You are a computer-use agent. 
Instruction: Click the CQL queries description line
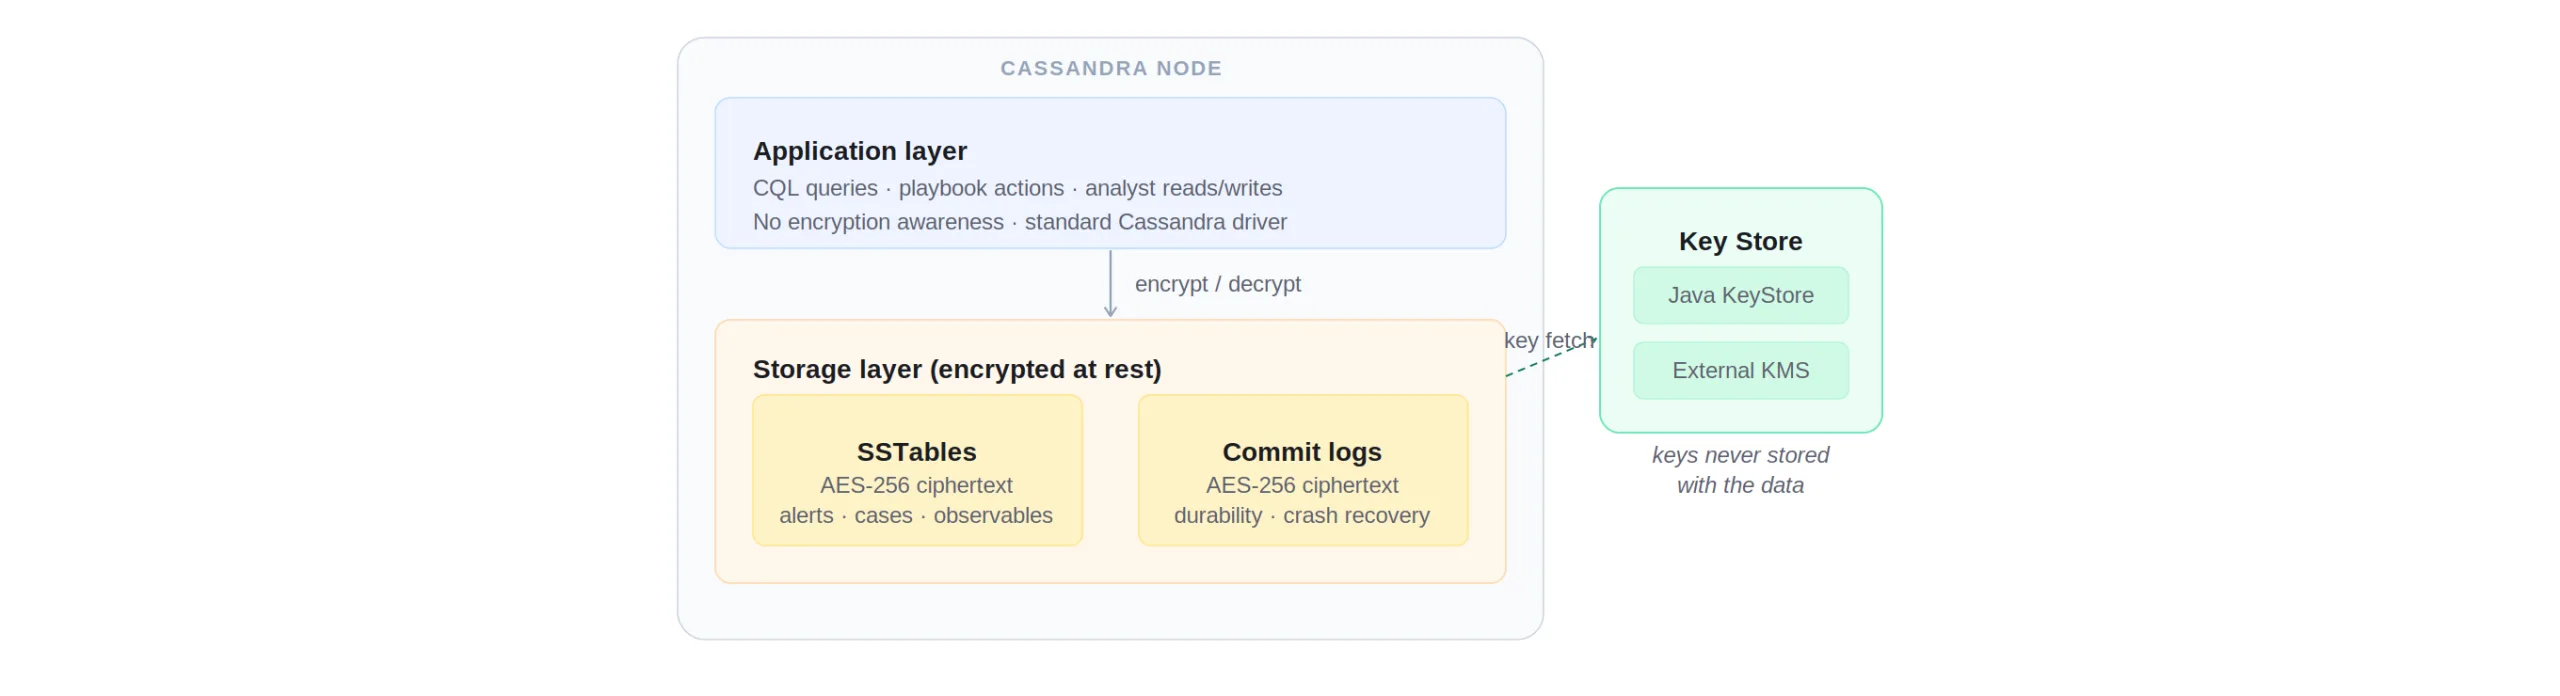[x=1017, y=188]
